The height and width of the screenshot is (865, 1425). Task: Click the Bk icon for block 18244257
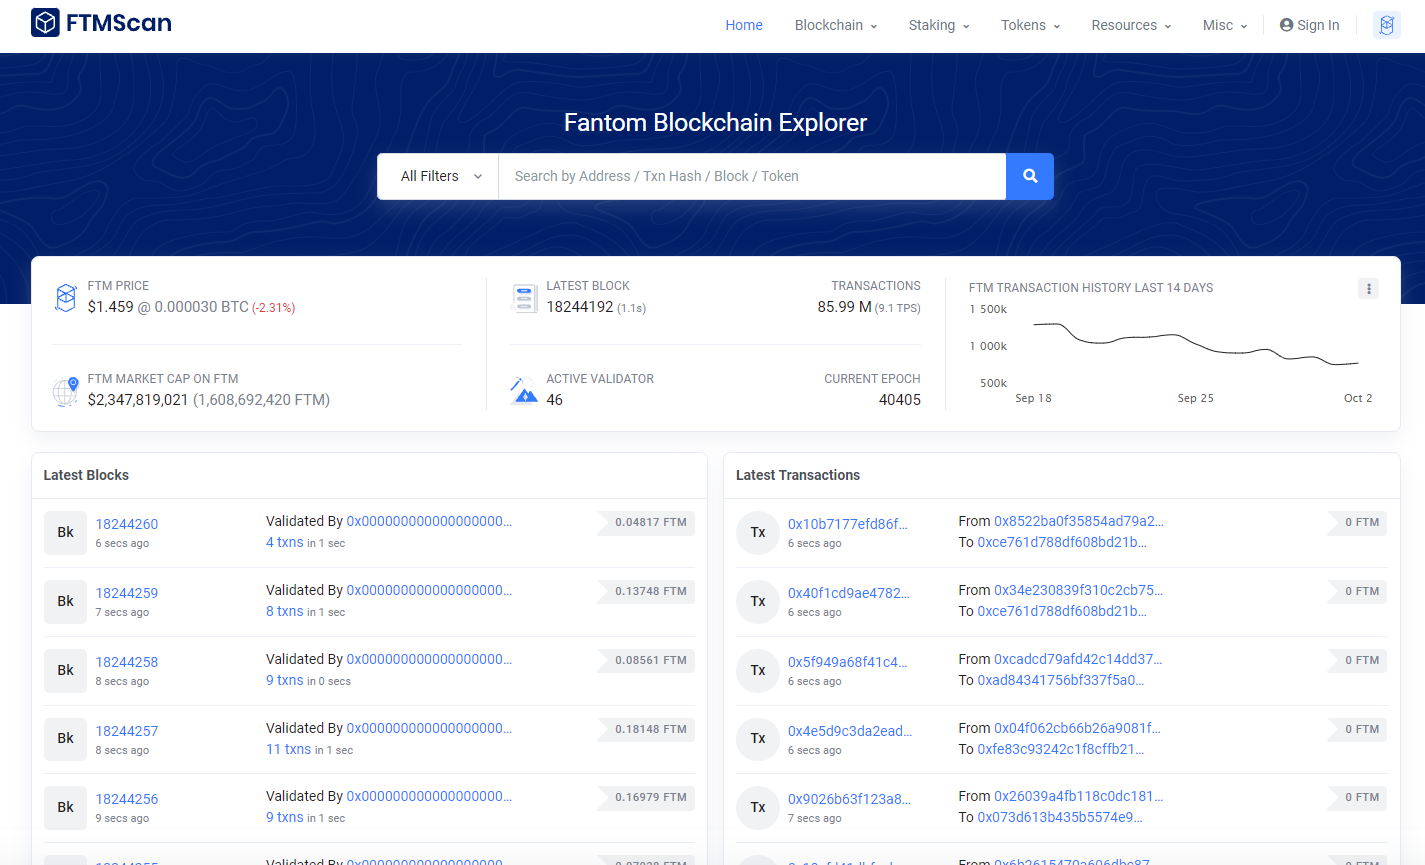pos(65,739)
